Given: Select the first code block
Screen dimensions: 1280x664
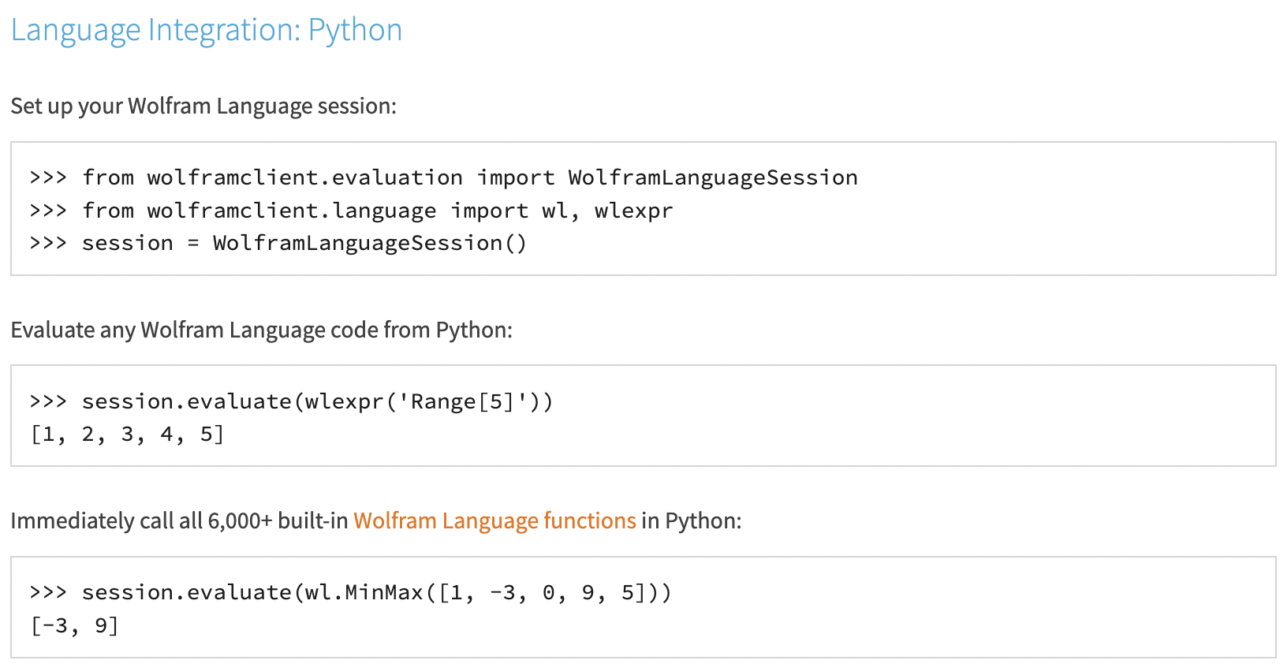Looking at the screenshot, I should coord(640,209).
